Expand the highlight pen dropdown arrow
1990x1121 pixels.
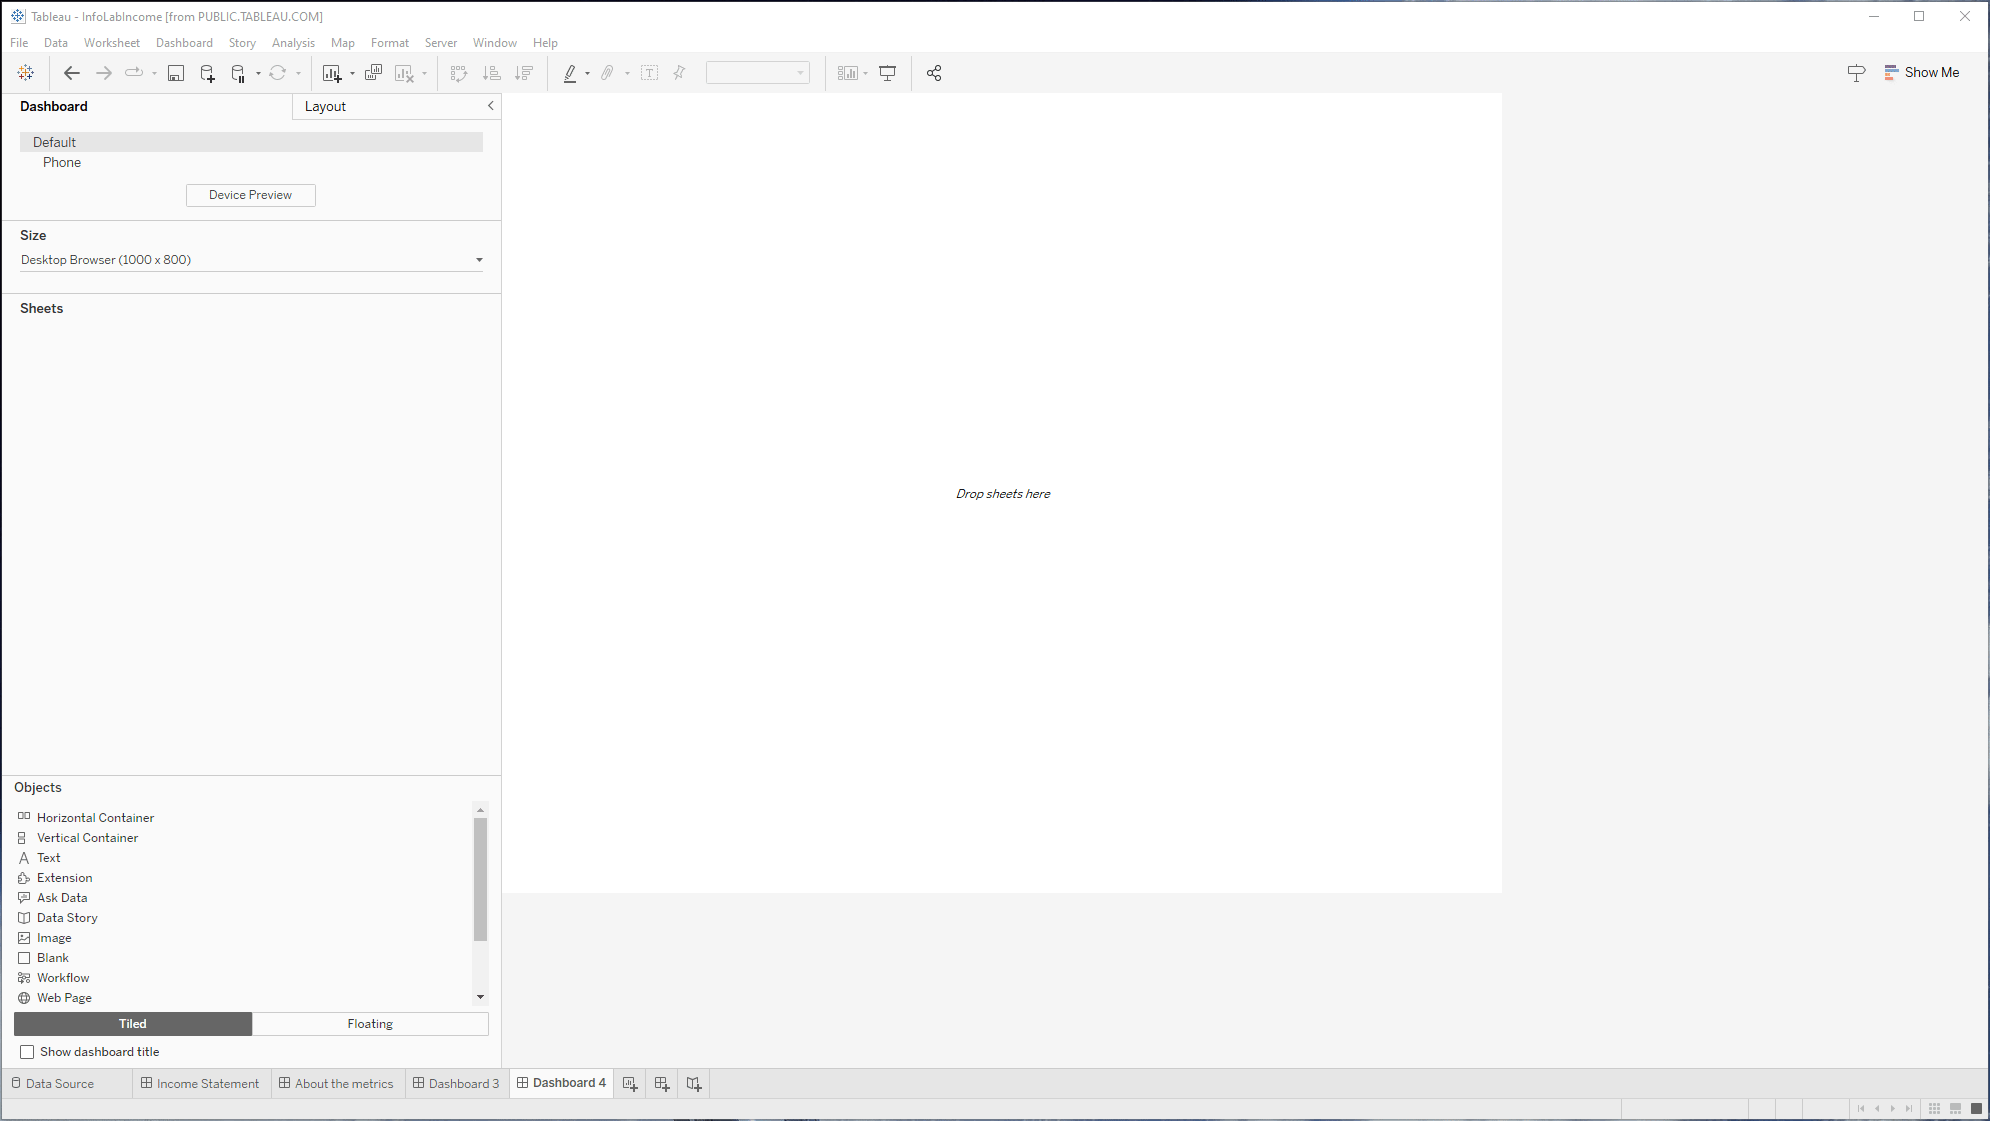587,74
